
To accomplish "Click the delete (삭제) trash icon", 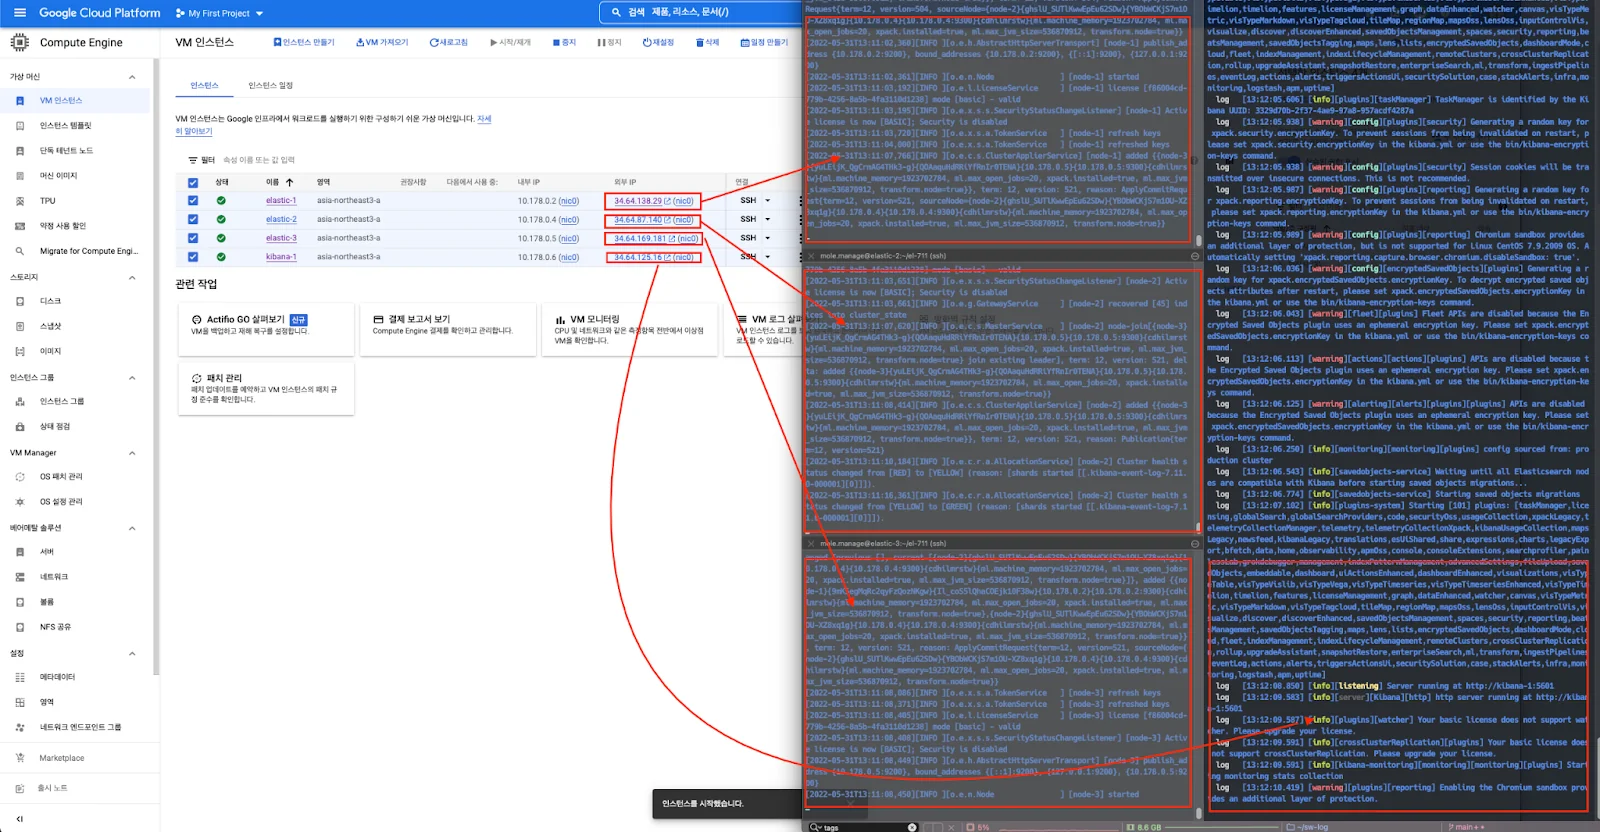I will (x=699, y=43).
